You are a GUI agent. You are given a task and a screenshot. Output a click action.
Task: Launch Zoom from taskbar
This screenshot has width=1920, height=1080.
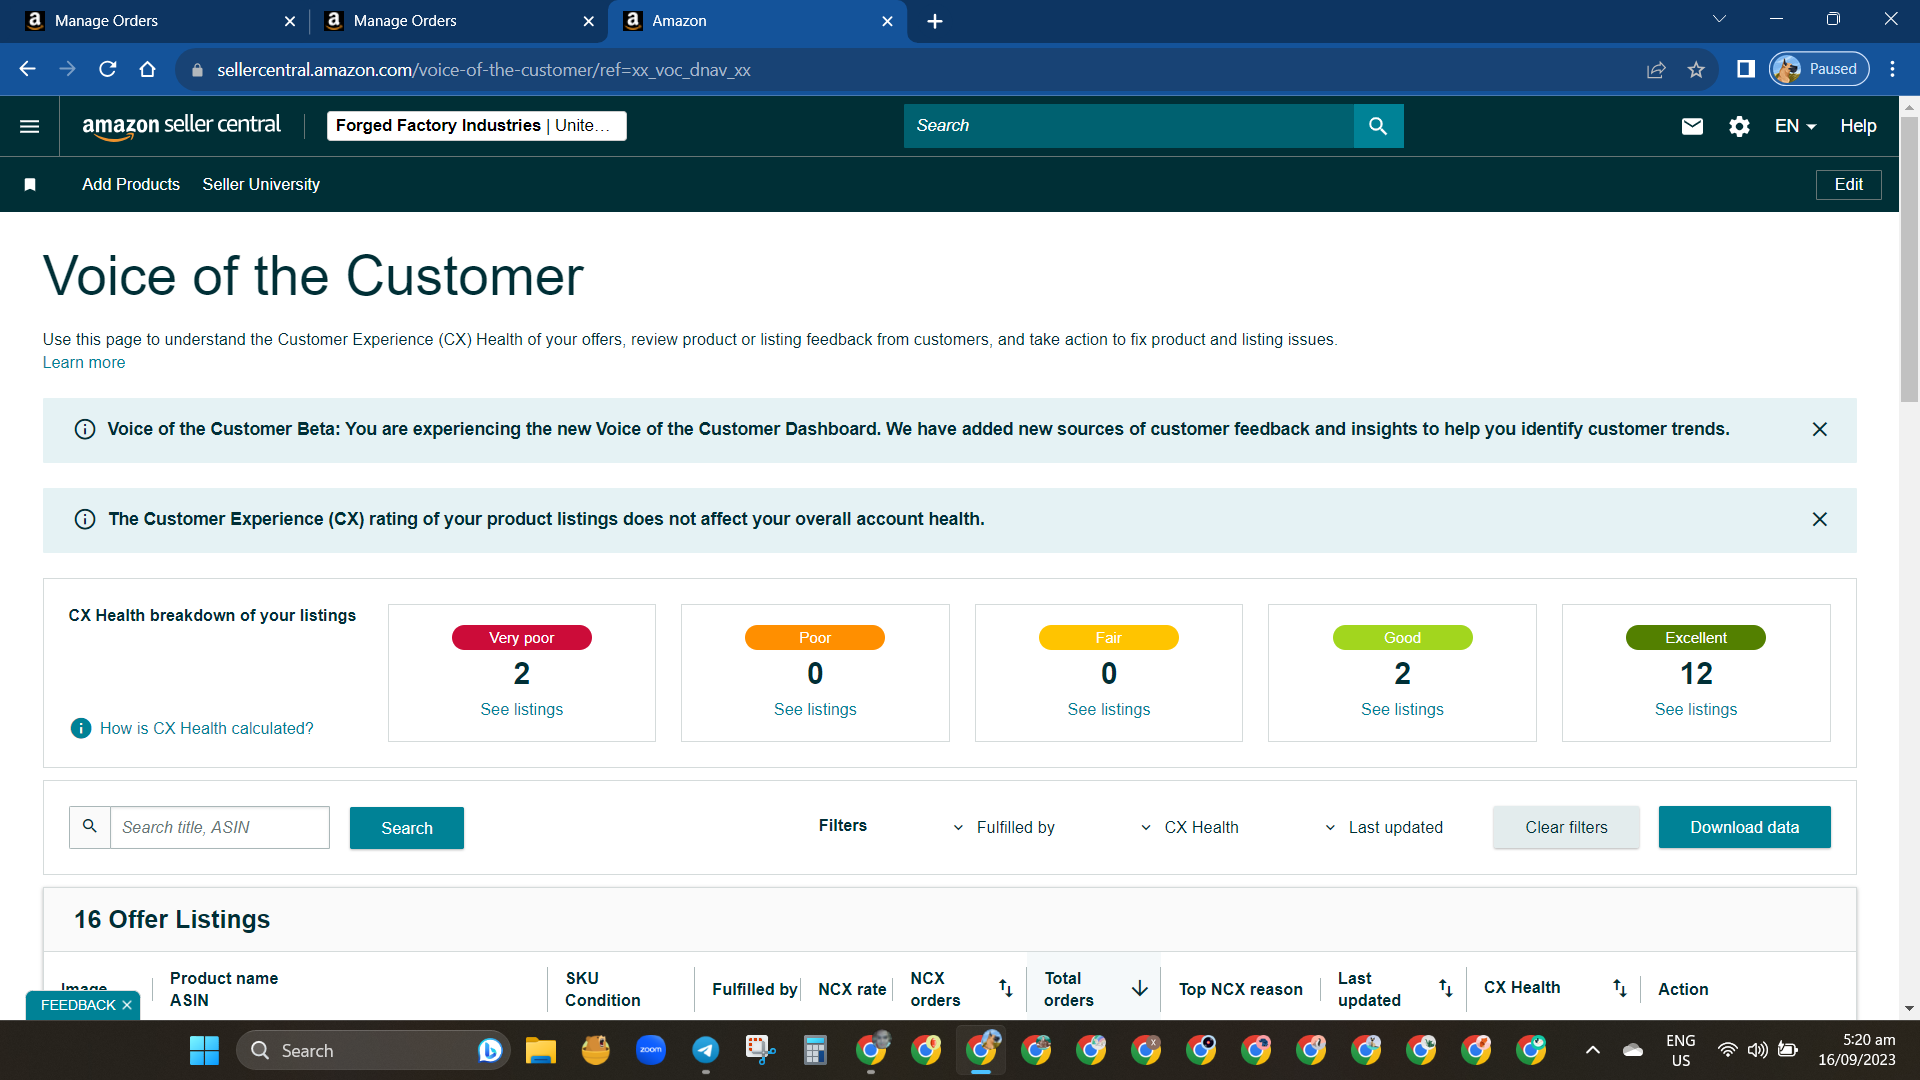coord(651,1050)
